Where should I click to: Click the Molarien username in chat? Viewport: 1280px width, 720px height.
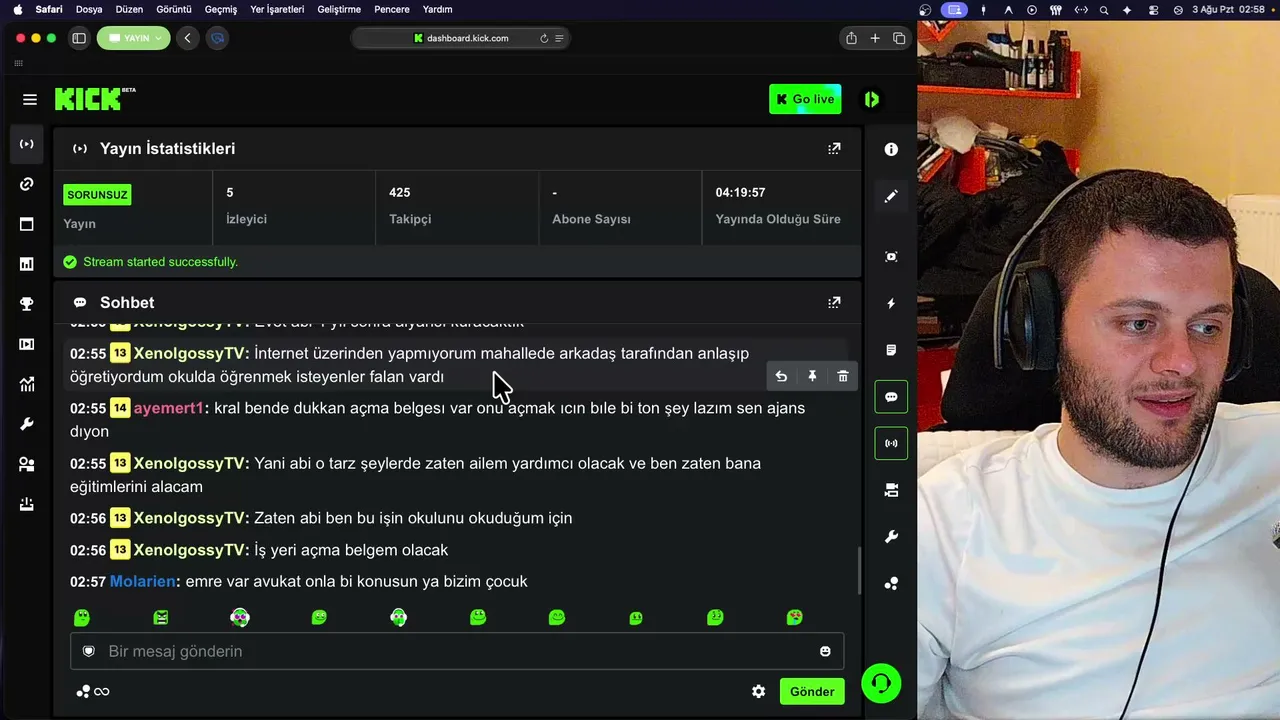click(x=143, y=581)
